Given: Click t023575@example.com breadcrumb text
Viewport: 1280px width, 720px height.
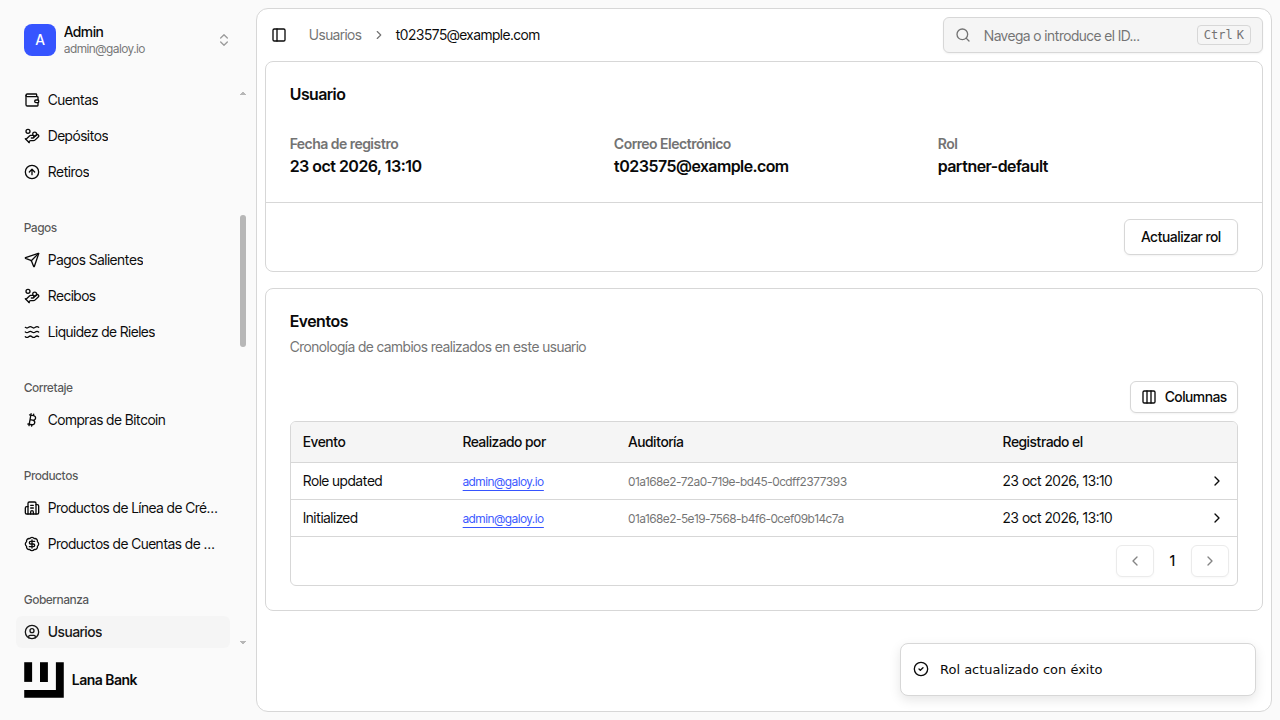Looking at the screenshot, I should (x=468, y=35).
